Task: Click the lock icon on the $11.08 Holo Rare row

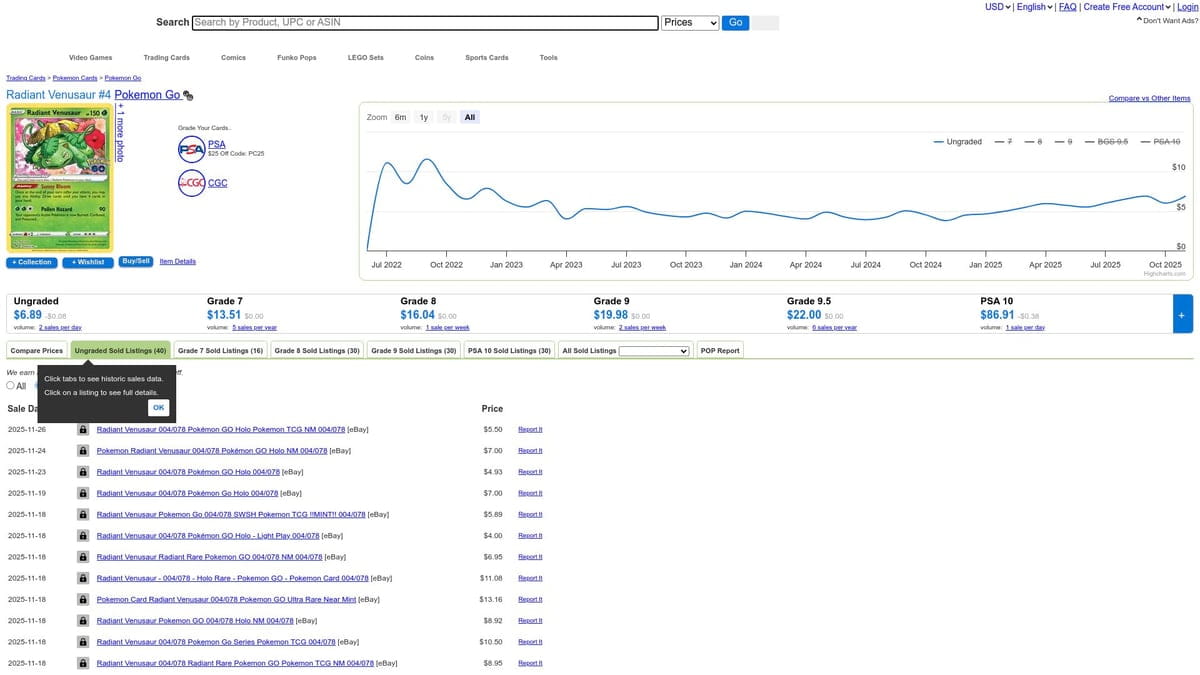Action: (x=83, y=578)
